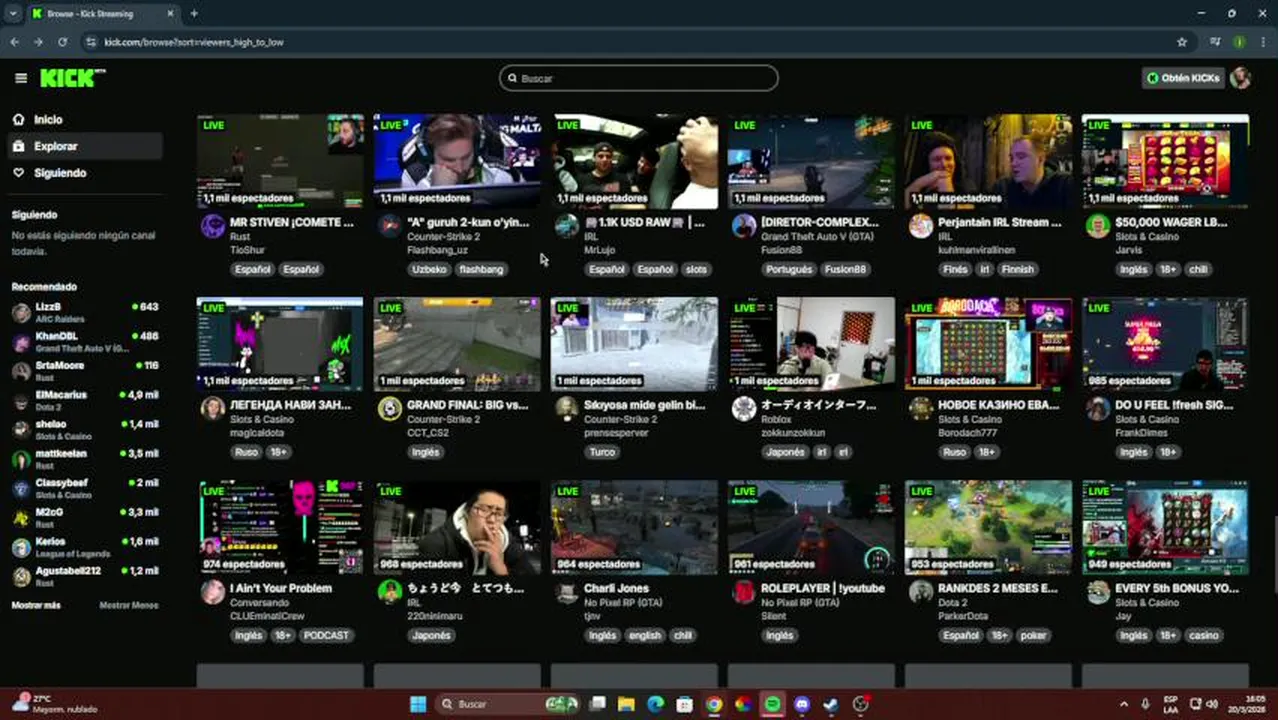
Task: Click the Turco tag under prensesperver
Action: [x=602, y=452]
